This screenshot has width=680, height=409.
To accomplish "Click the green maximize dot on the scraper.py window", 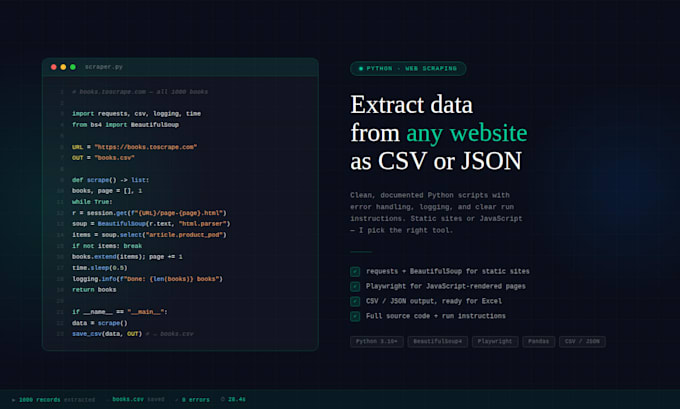I will (x=73, y=67).
